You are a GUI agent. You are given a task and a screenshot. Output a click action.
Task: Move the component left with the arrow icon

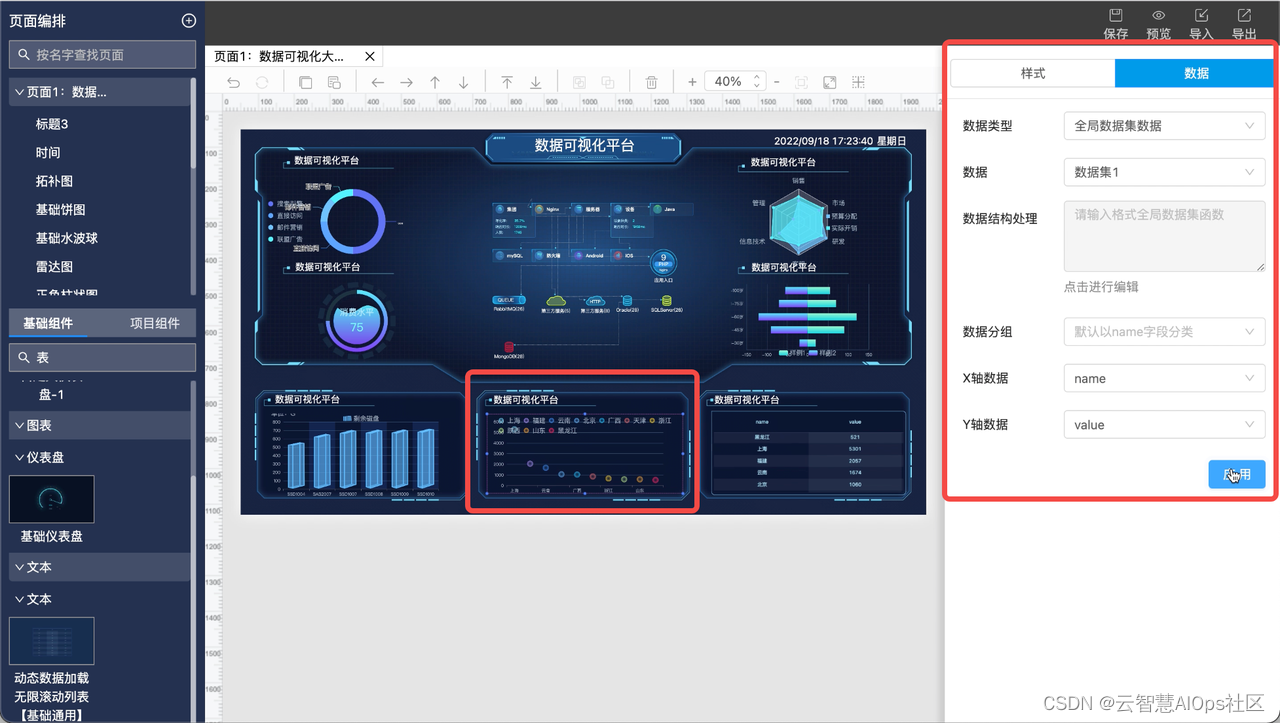pos(378,82)
